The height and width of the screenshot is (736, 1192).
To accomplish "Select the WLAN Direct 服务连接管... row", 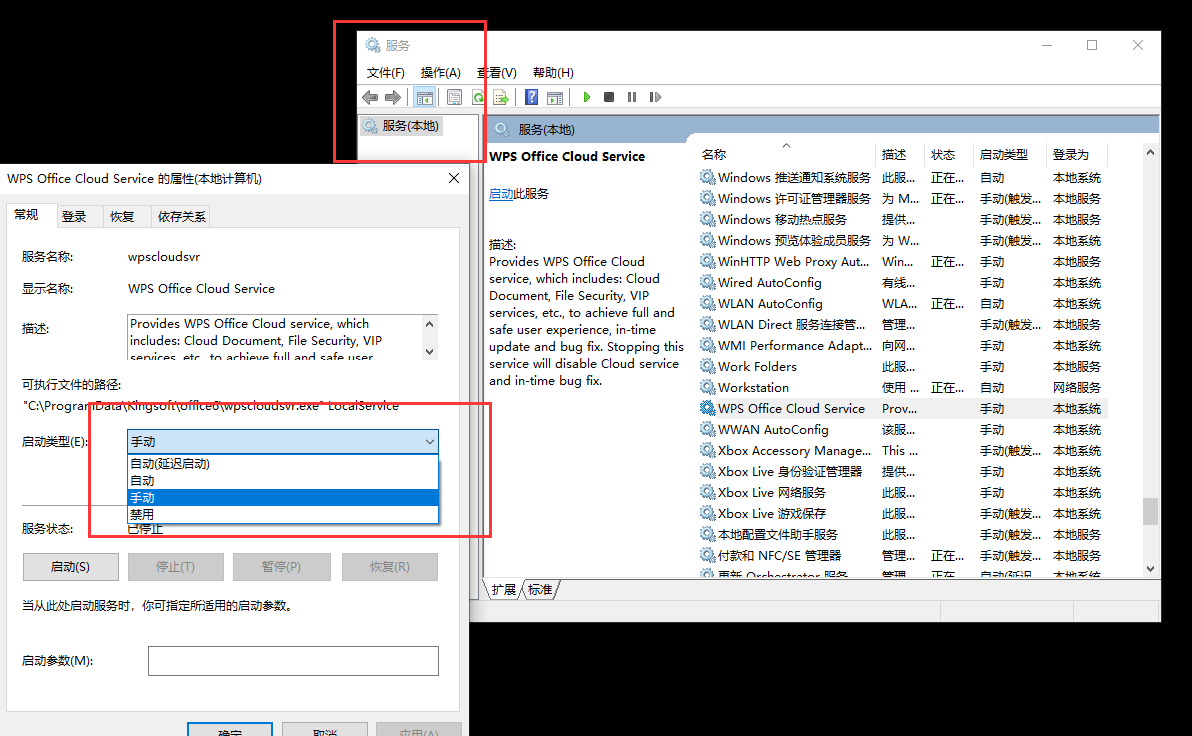I will pos(902,325).
